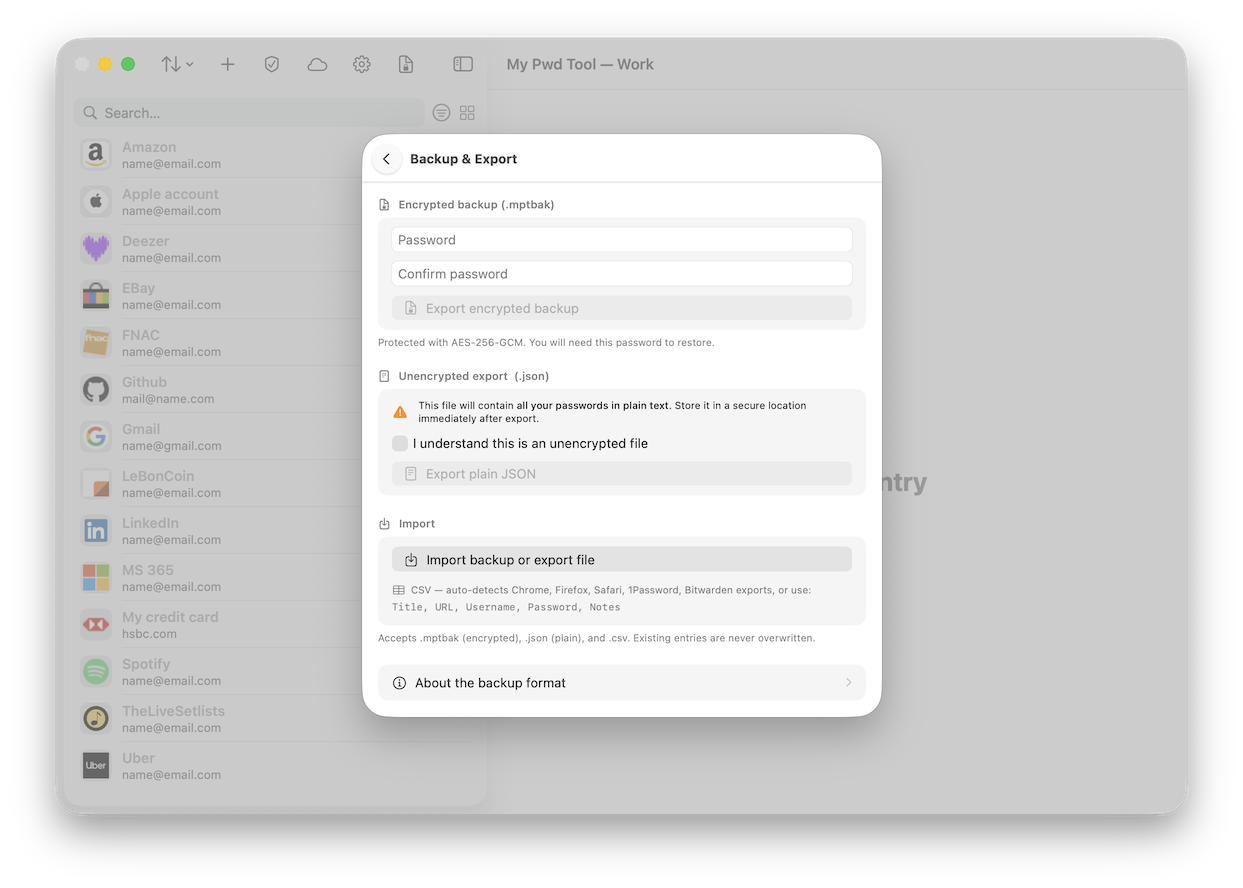Click the 'Protected with AES-256-GCM' note
Viewport: 1243px width, 888px height.
pos(546,342)
